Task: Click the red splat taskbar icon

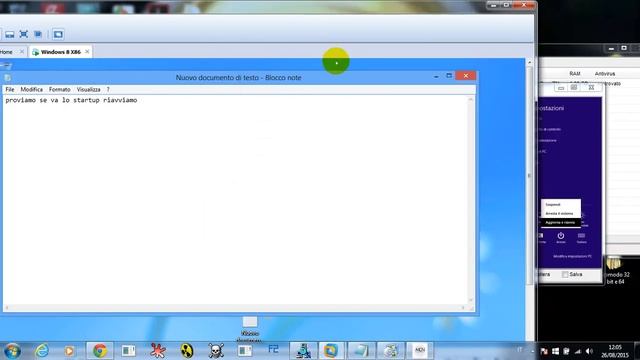Action: (158, 351)
